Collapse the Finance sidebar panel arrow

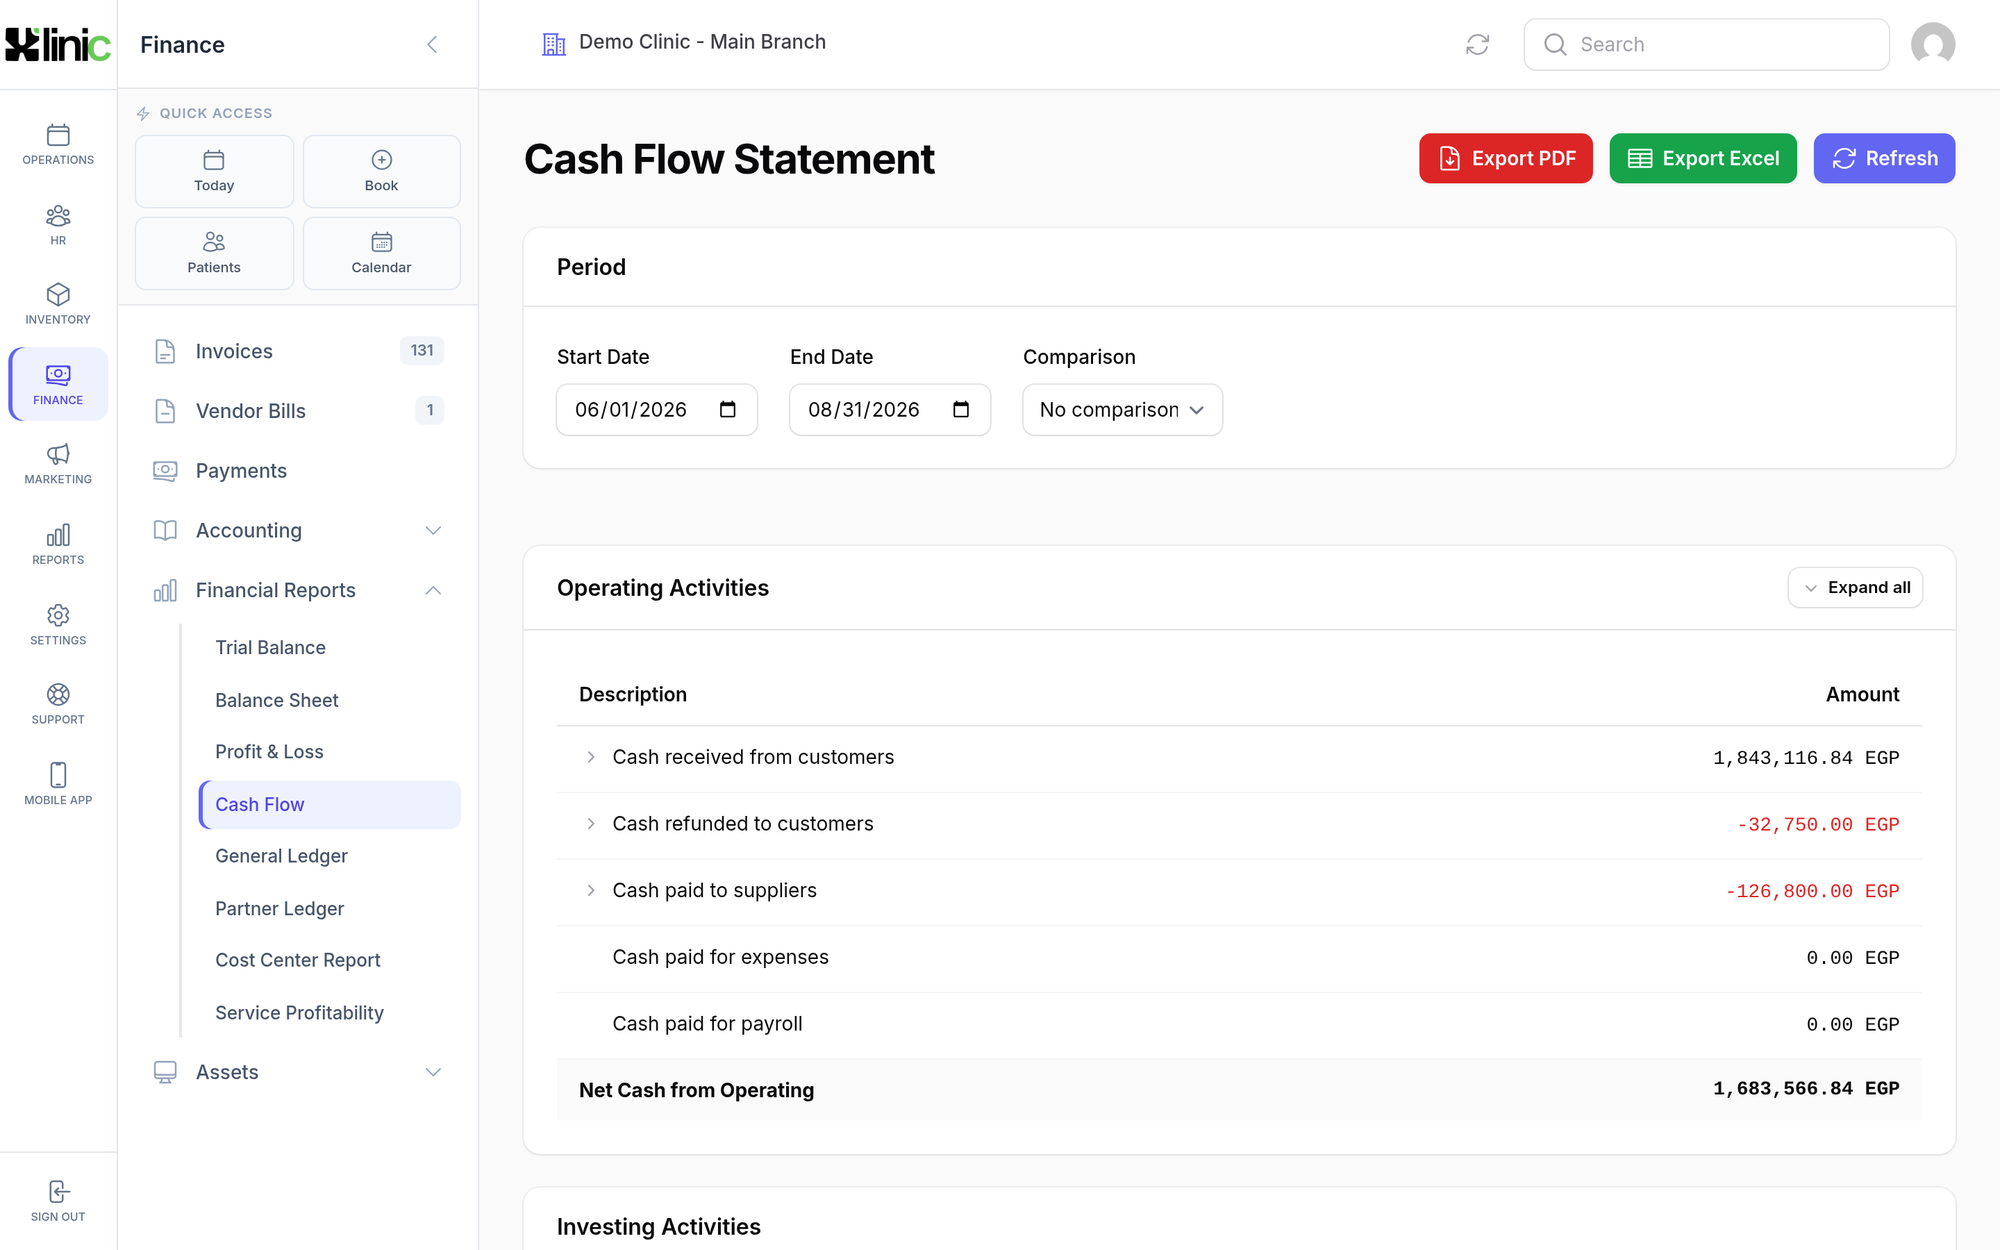tap(432, 44)
